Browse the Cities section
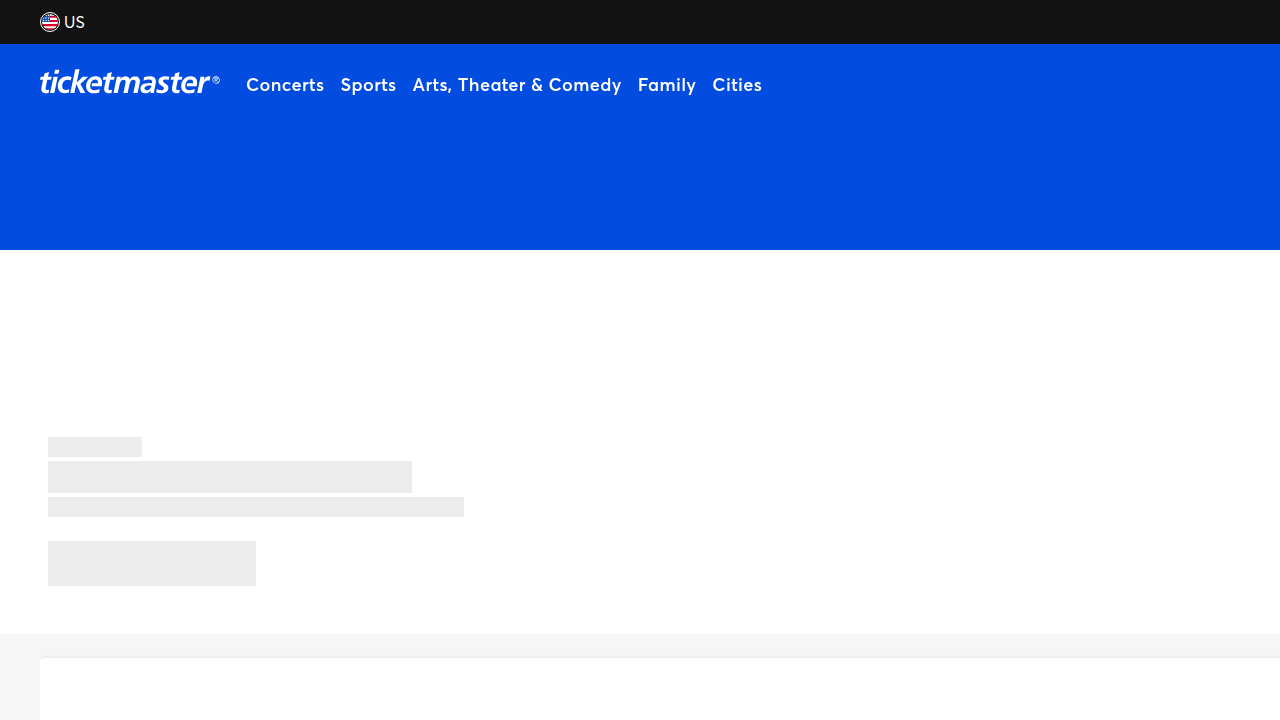The image size is (1280, 720). [x=737, y=85]
